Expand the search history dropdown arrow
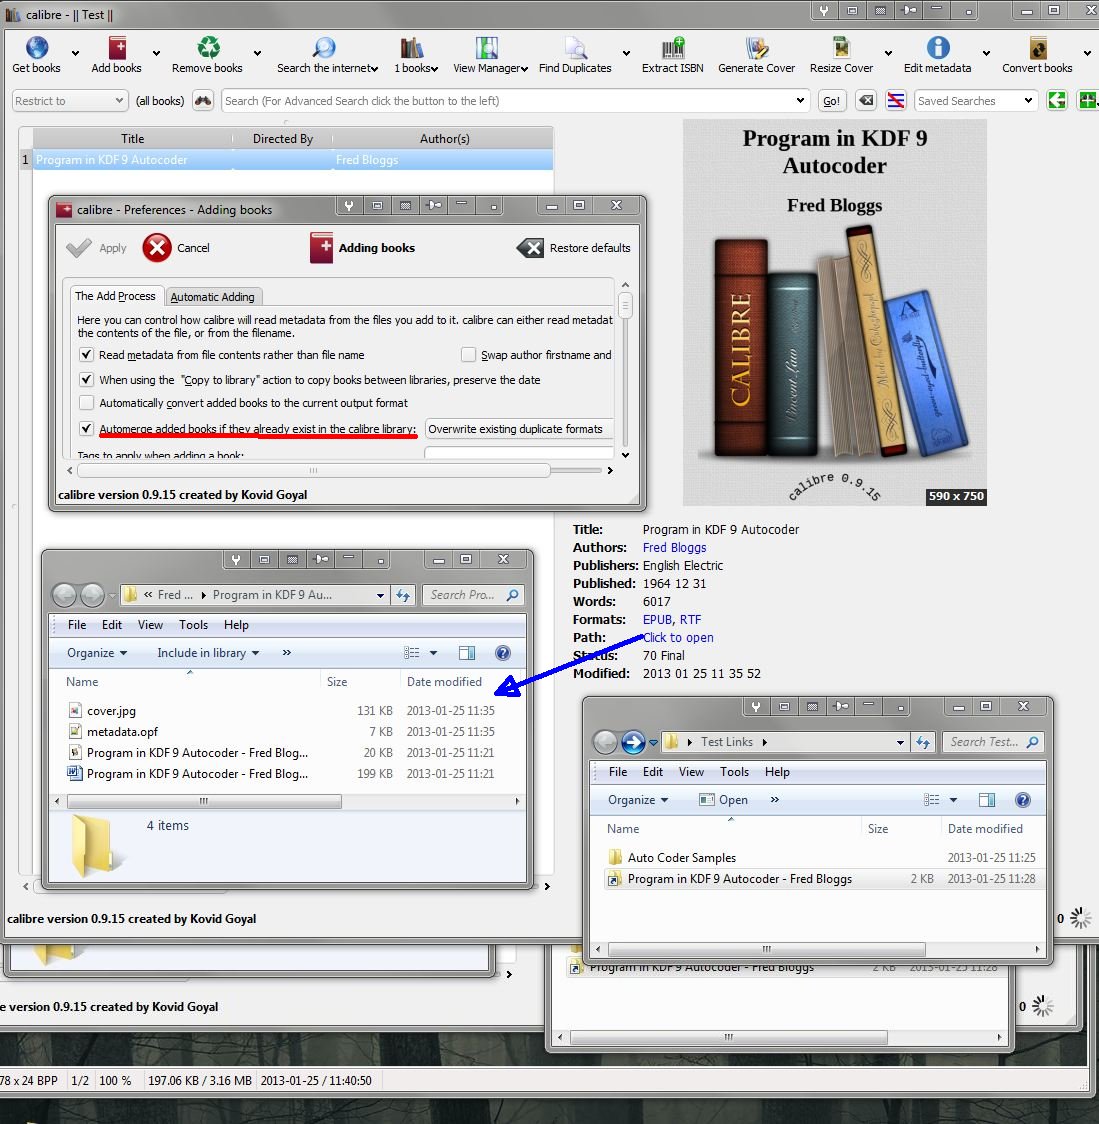 (x=800, y=101)
